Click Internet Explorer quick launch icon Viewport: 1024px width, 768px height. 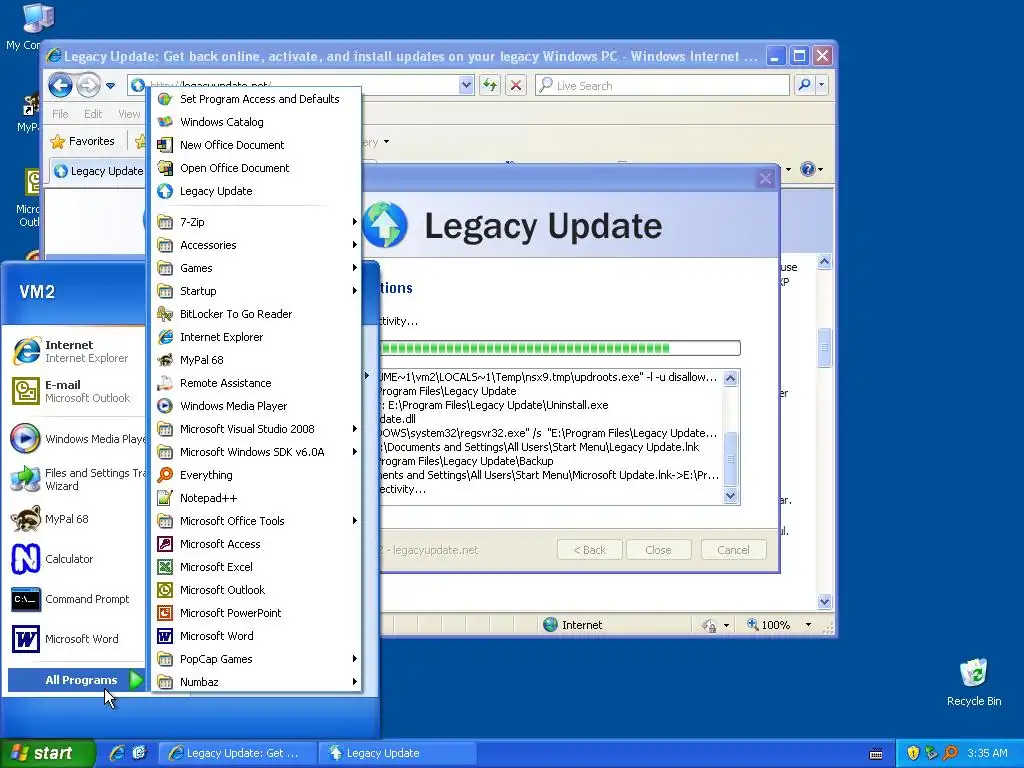(118, 753)
